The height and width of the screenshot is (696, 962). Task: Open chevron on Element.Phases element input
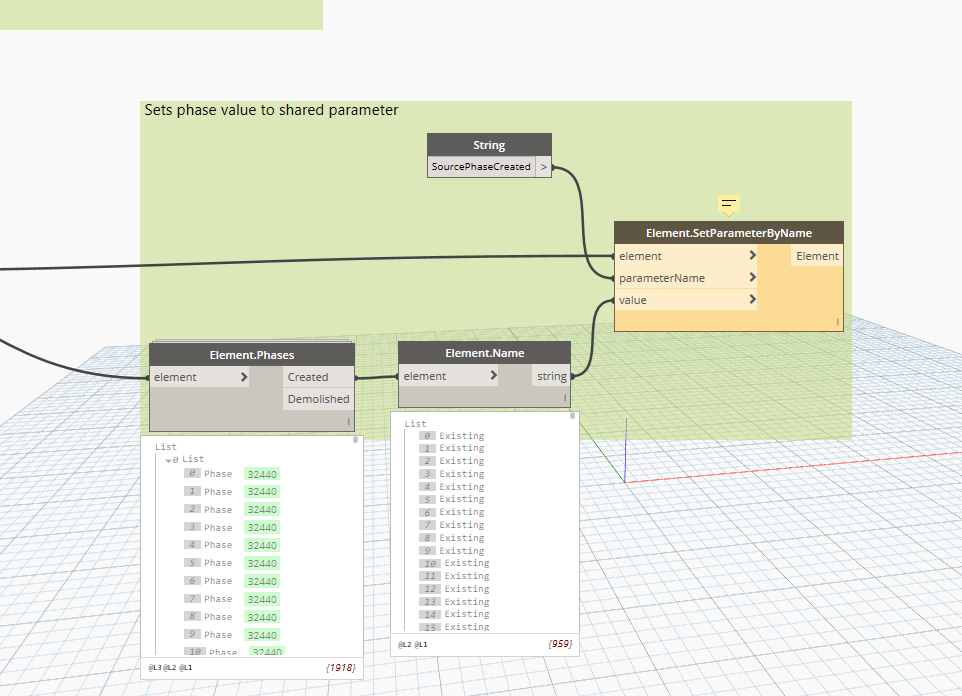(x=244, y=377)
